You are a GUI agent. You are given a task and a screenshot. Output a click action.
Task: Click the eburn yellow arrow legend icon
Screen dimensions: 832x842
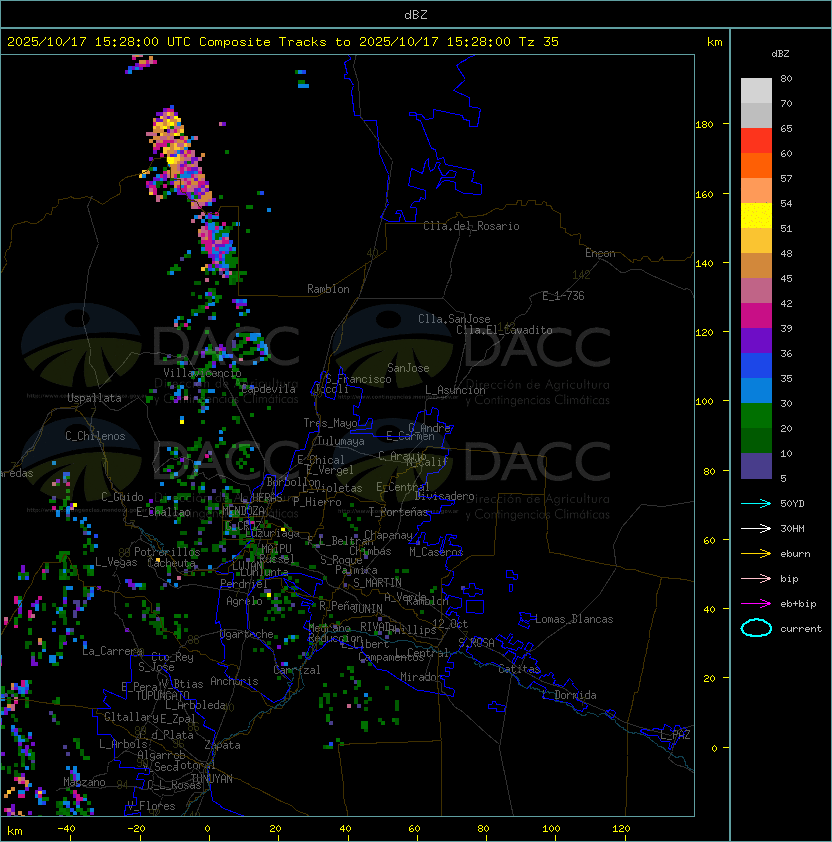(756, 554)
